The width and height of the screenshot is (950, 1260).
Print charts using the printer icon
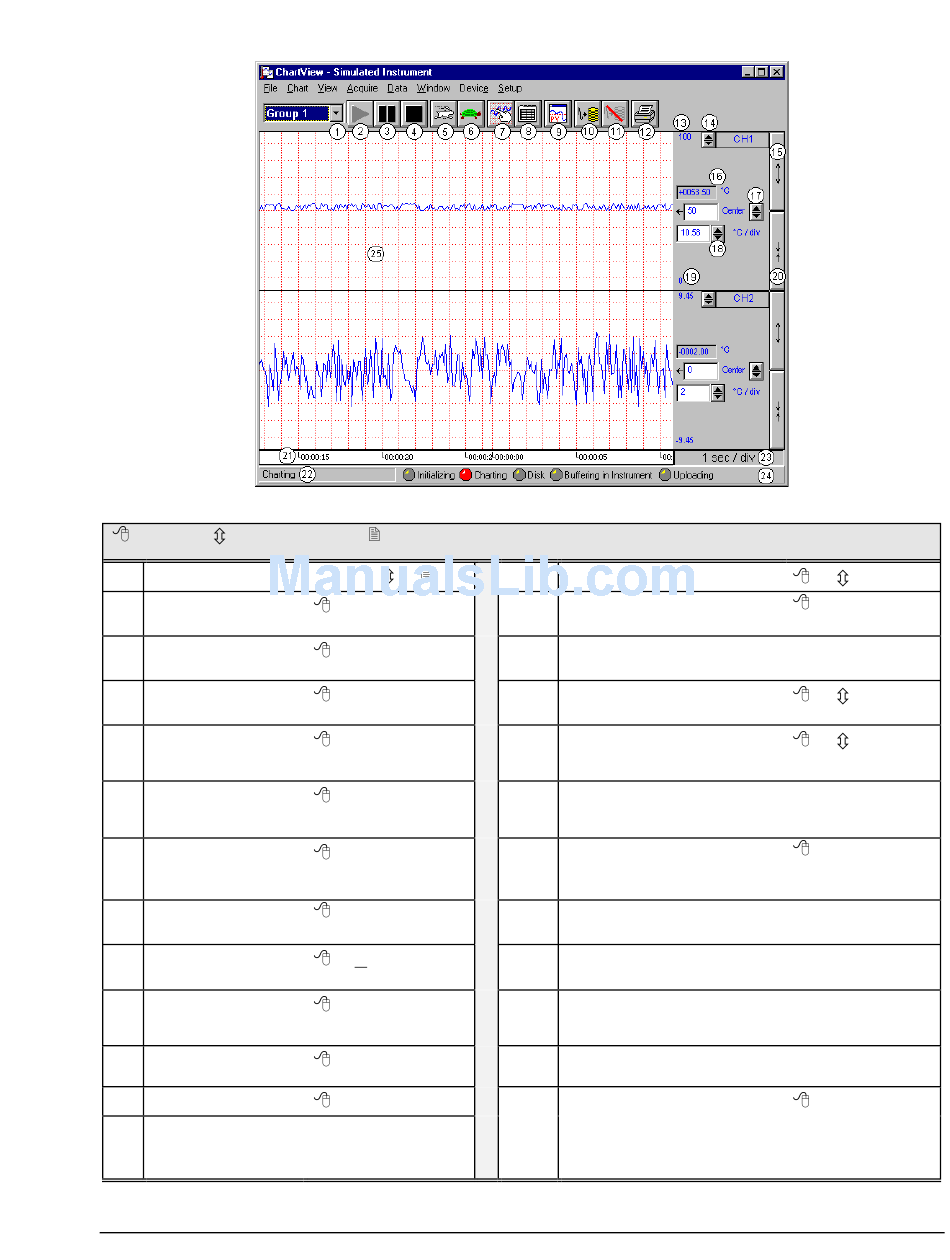[645, 113]
